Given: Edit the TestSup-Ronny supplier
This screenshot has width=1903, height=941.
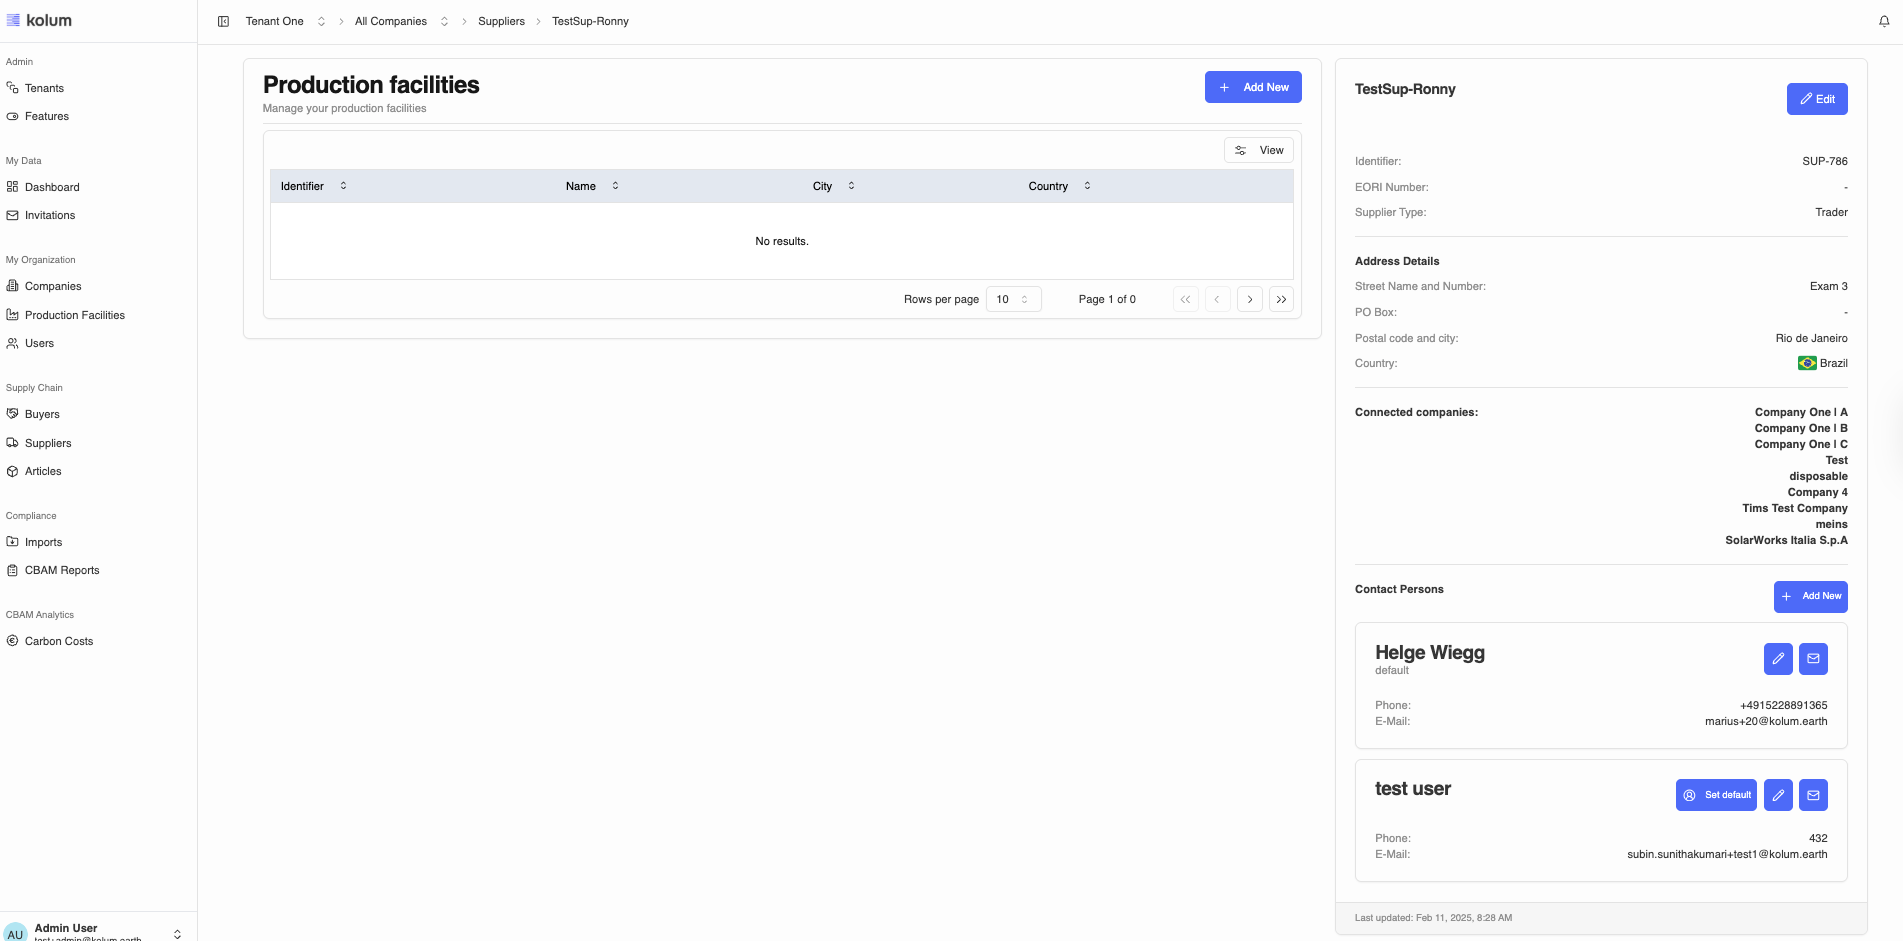Looking at the screenshot, I should pos(1817,99).
